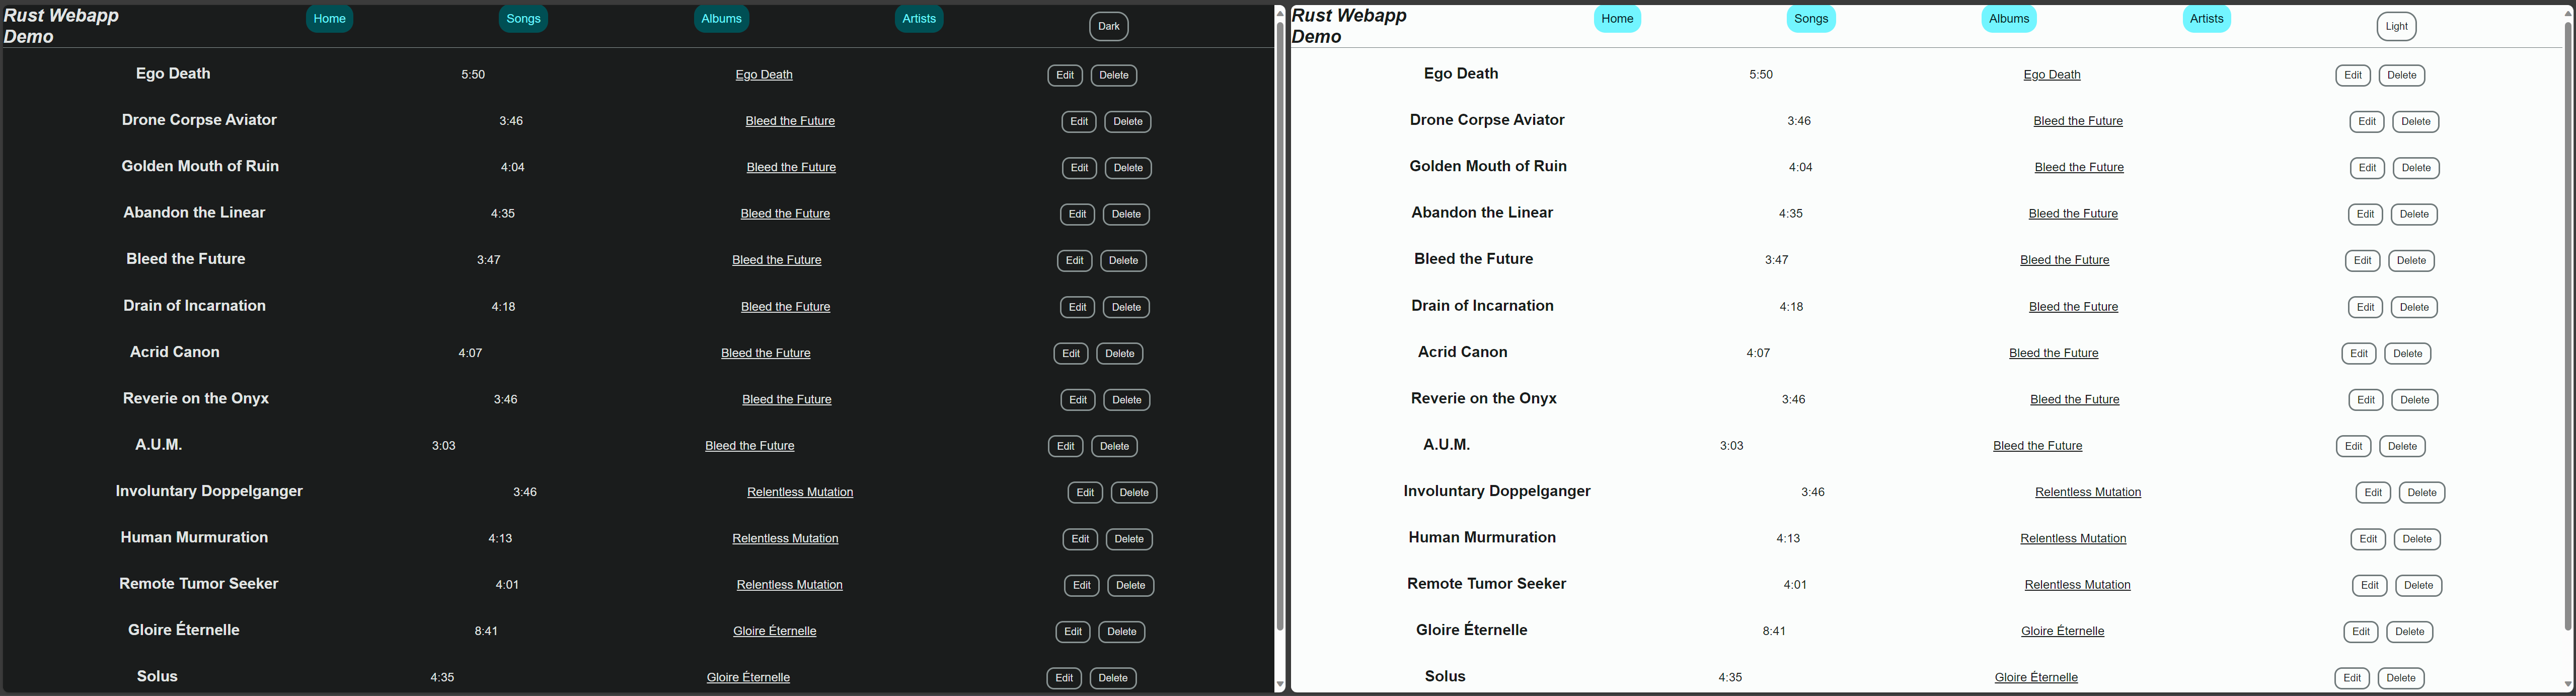Image resolution: width=2576 pixels, height=696 pixels.
Task: Open Ego Death album link in light pane
Action: click(2051, 75)
